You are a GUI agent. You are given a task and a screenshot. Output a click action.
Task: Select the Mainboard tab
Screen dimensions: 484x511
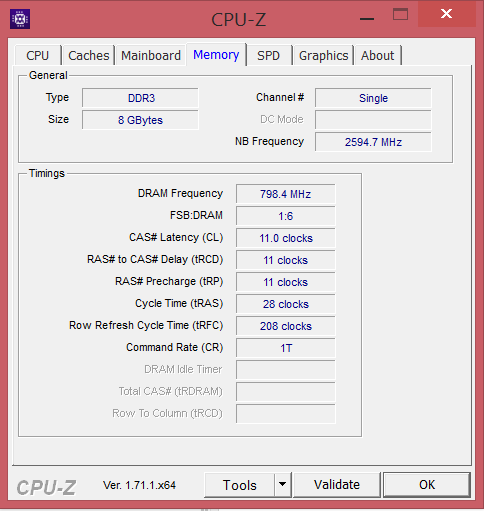[151, 55]
